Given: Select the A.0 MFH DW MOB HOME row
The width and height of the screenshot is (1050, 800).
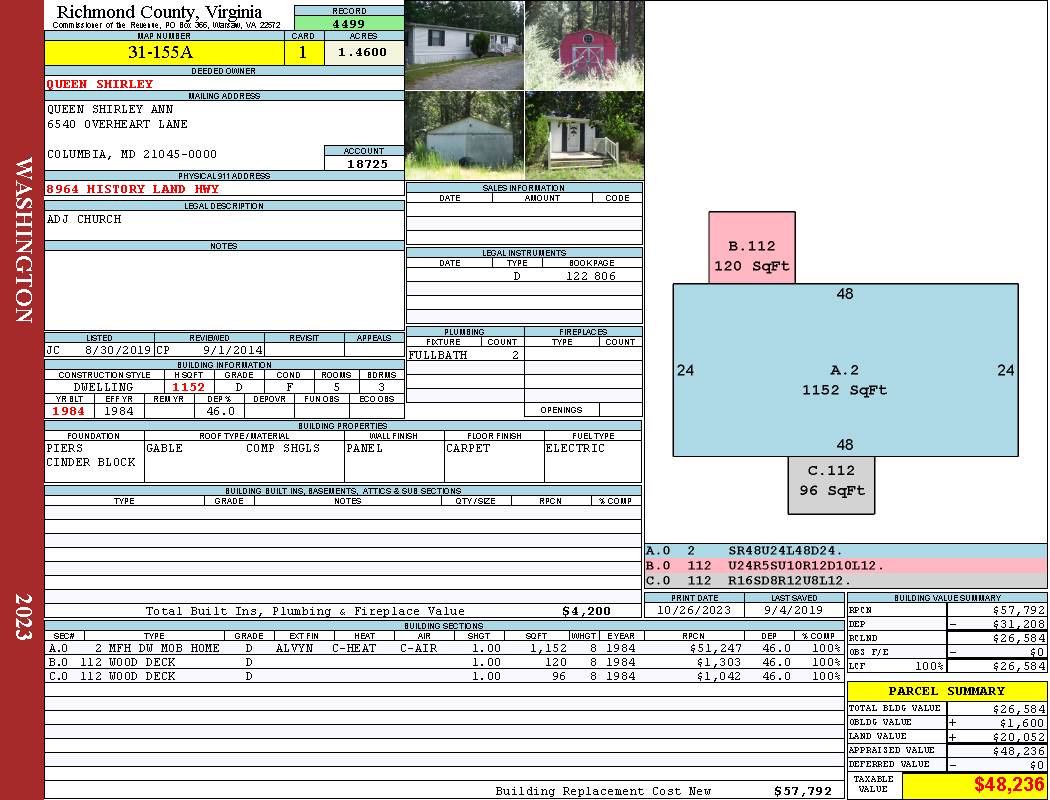Looking at the screenshot, I should (444, 648).
